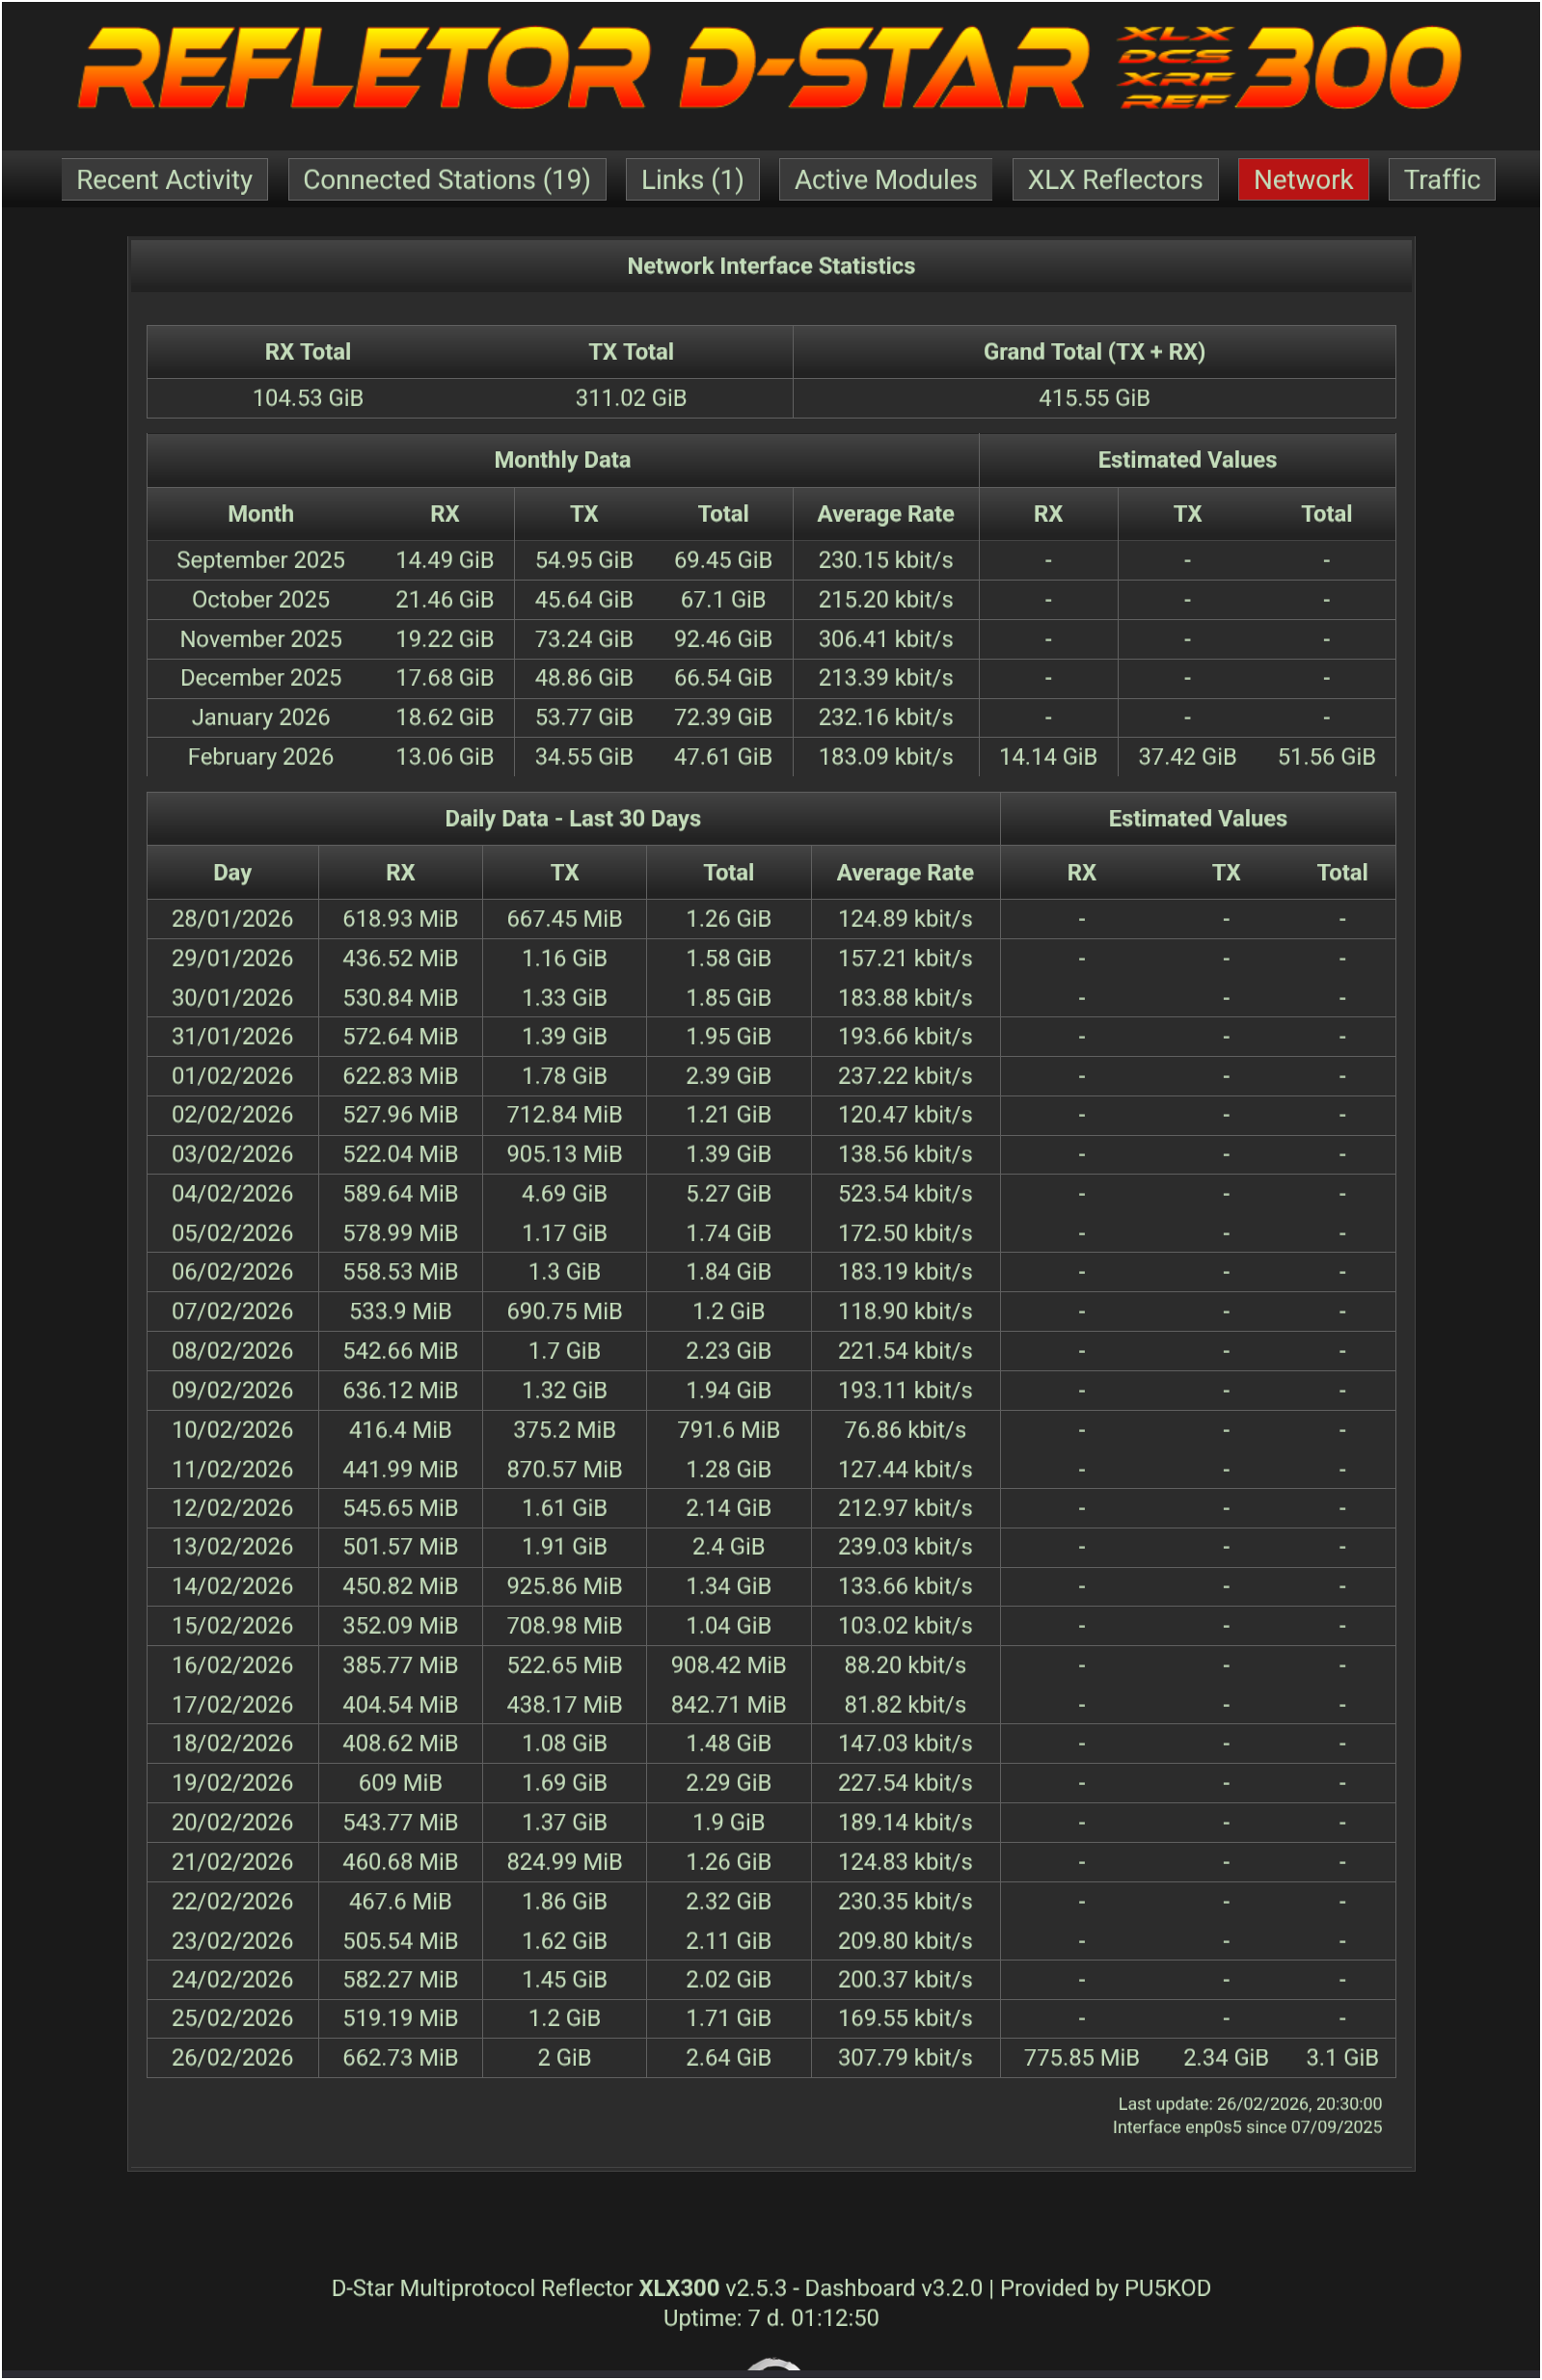Select the 04/02/2026 daily row
1542x2380 pixels.
coord(232,1193)
